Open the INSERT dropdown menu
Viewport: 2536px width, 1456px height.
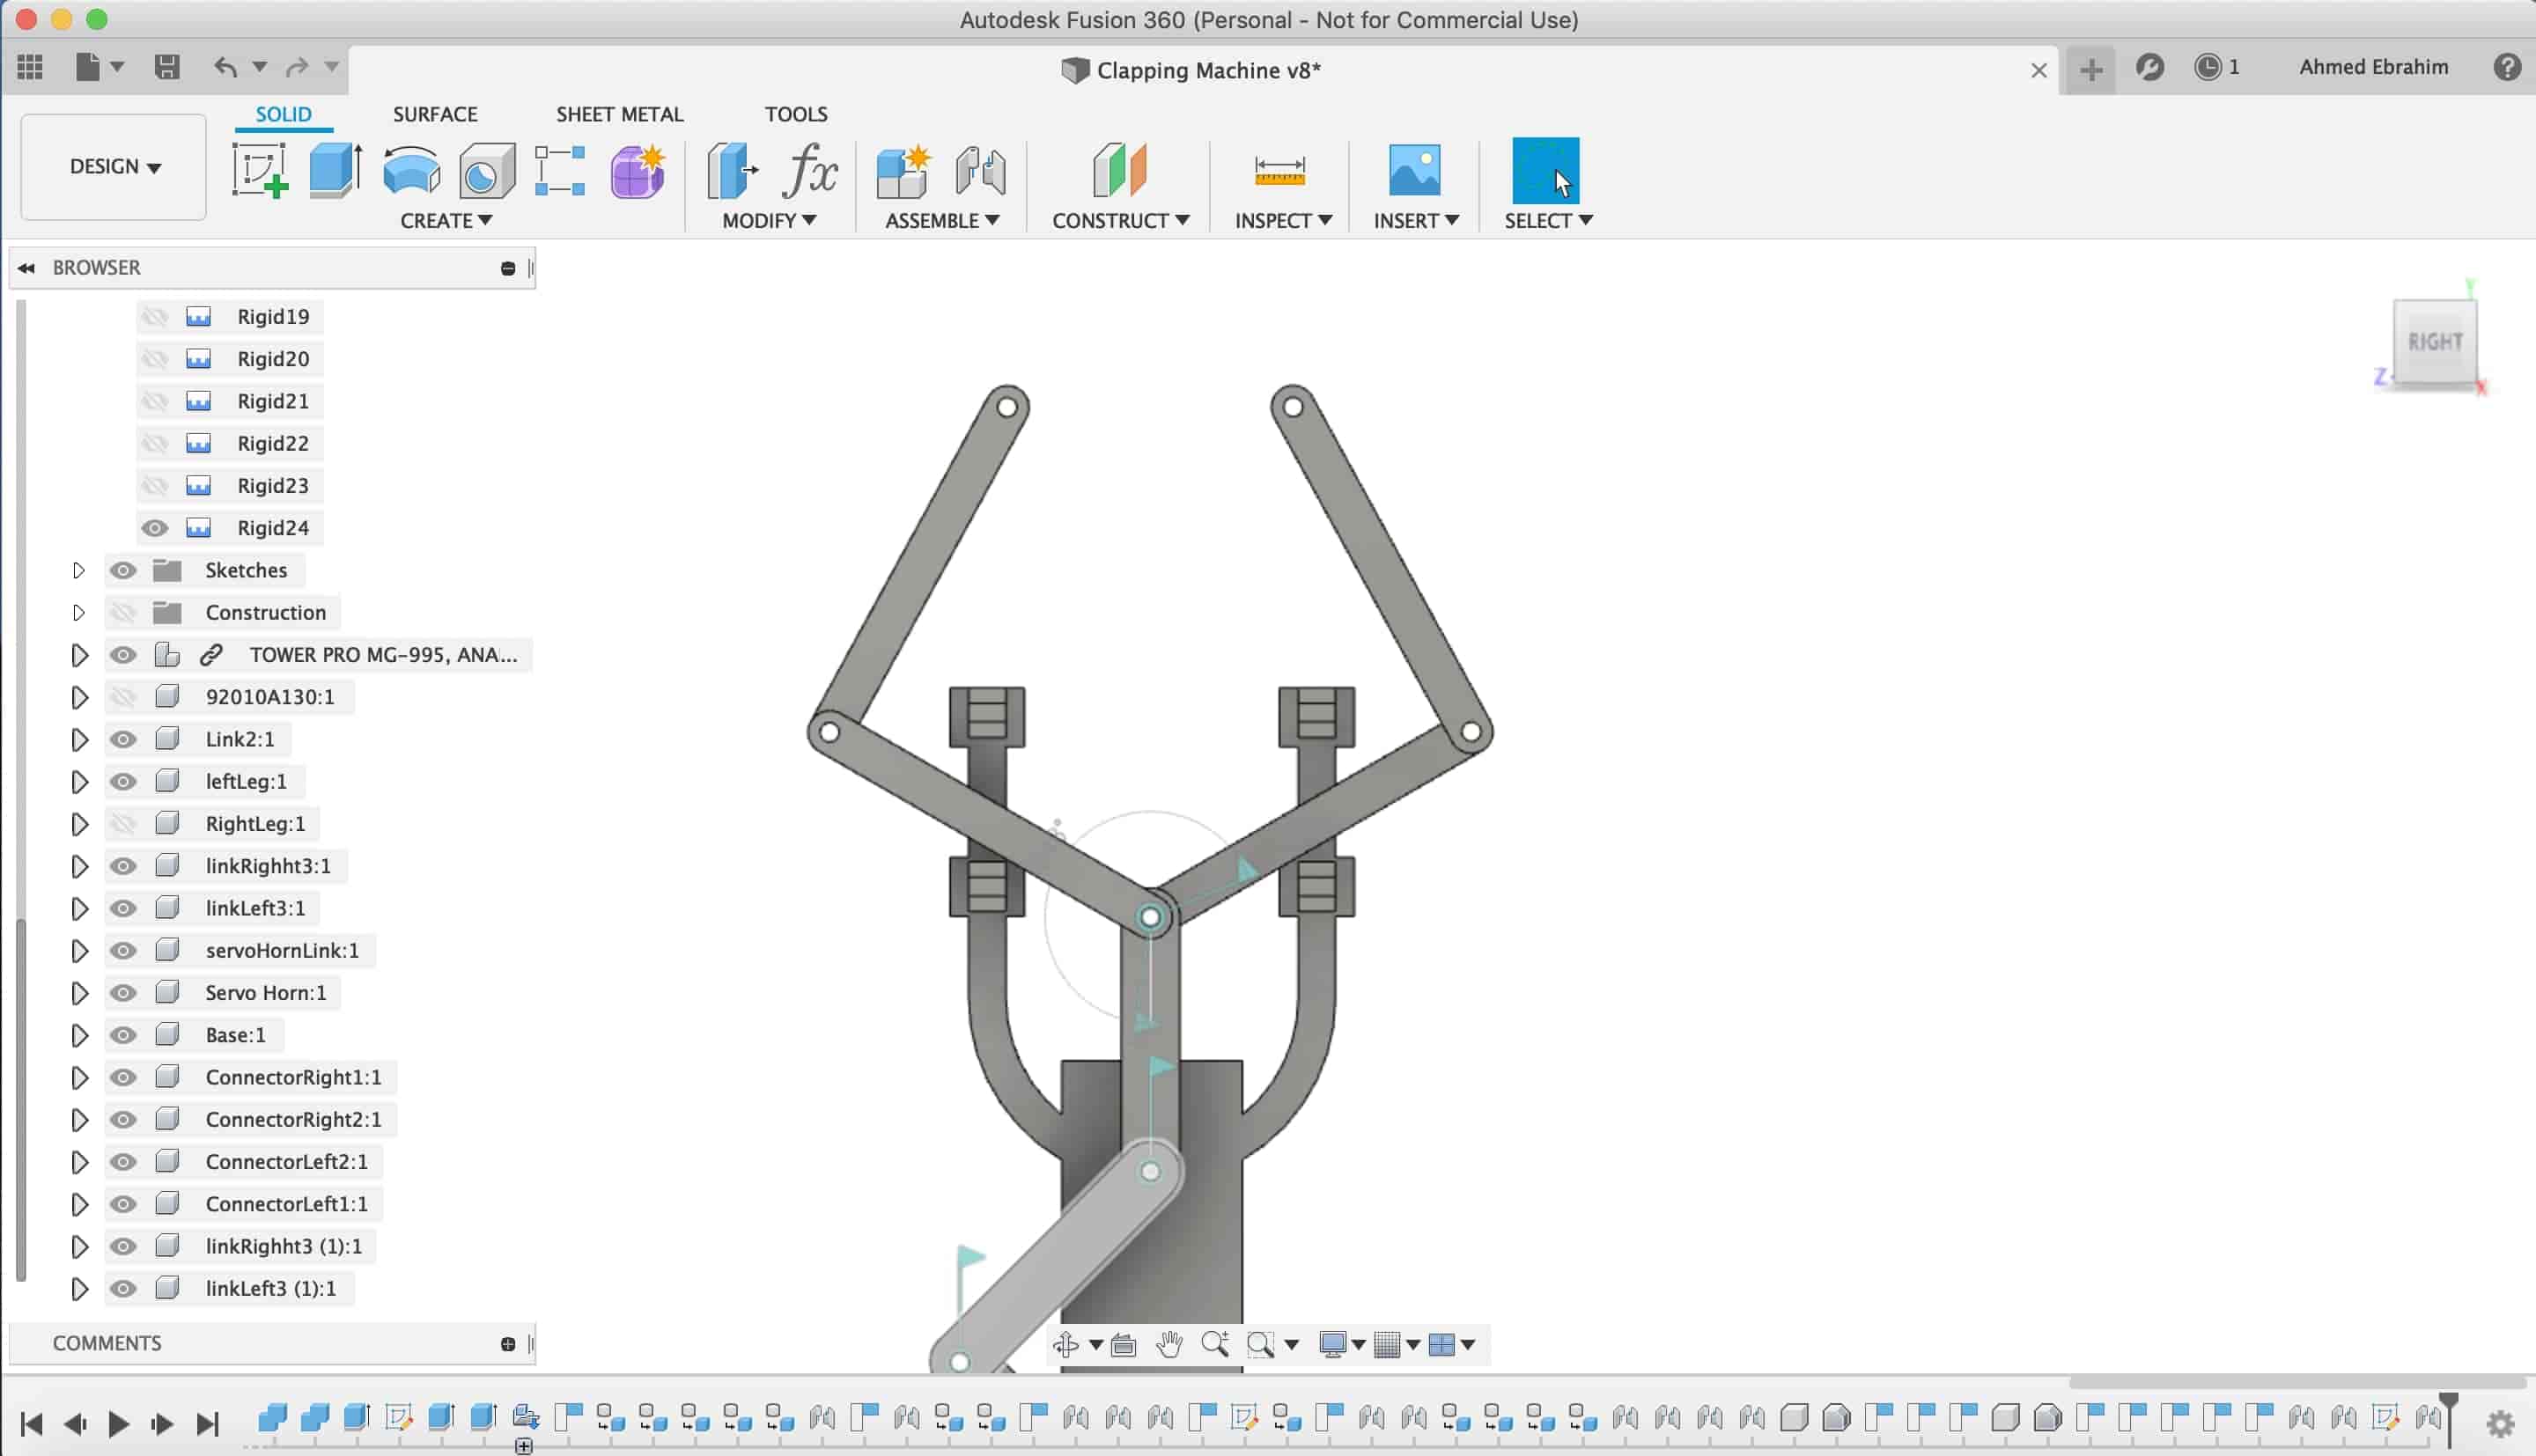1416,220
